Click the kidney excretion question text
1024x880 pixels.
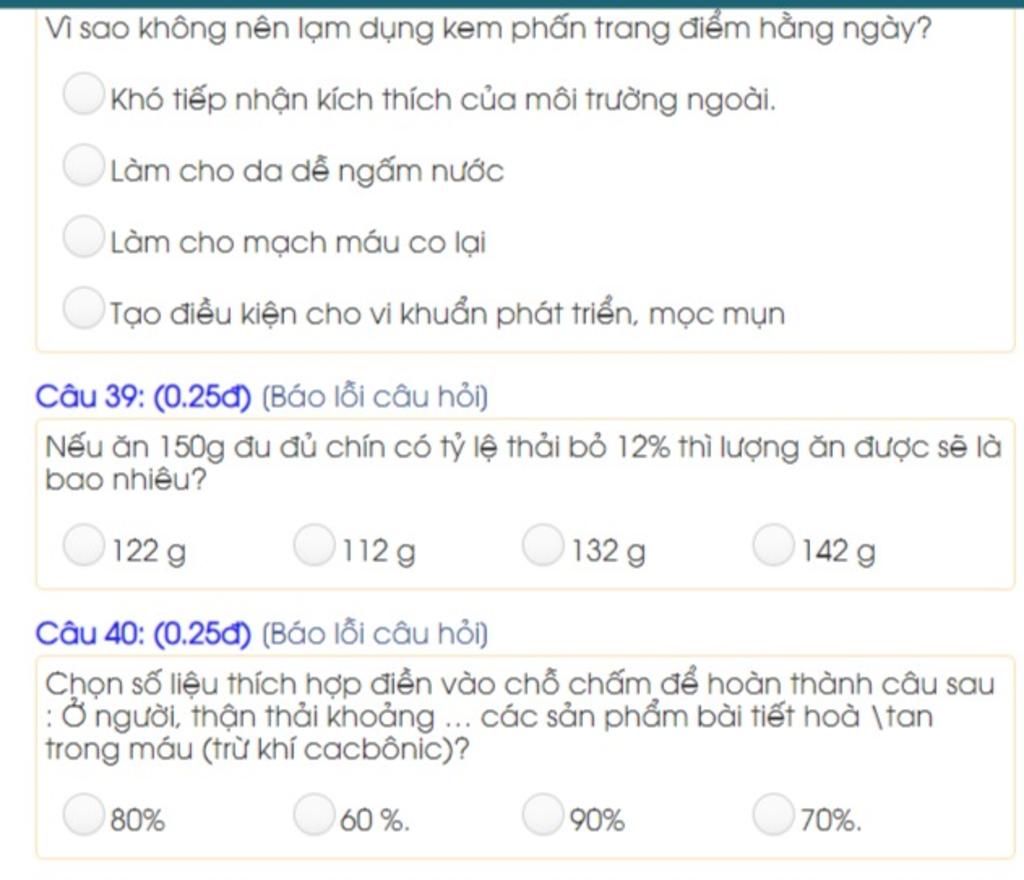(520, 716)
